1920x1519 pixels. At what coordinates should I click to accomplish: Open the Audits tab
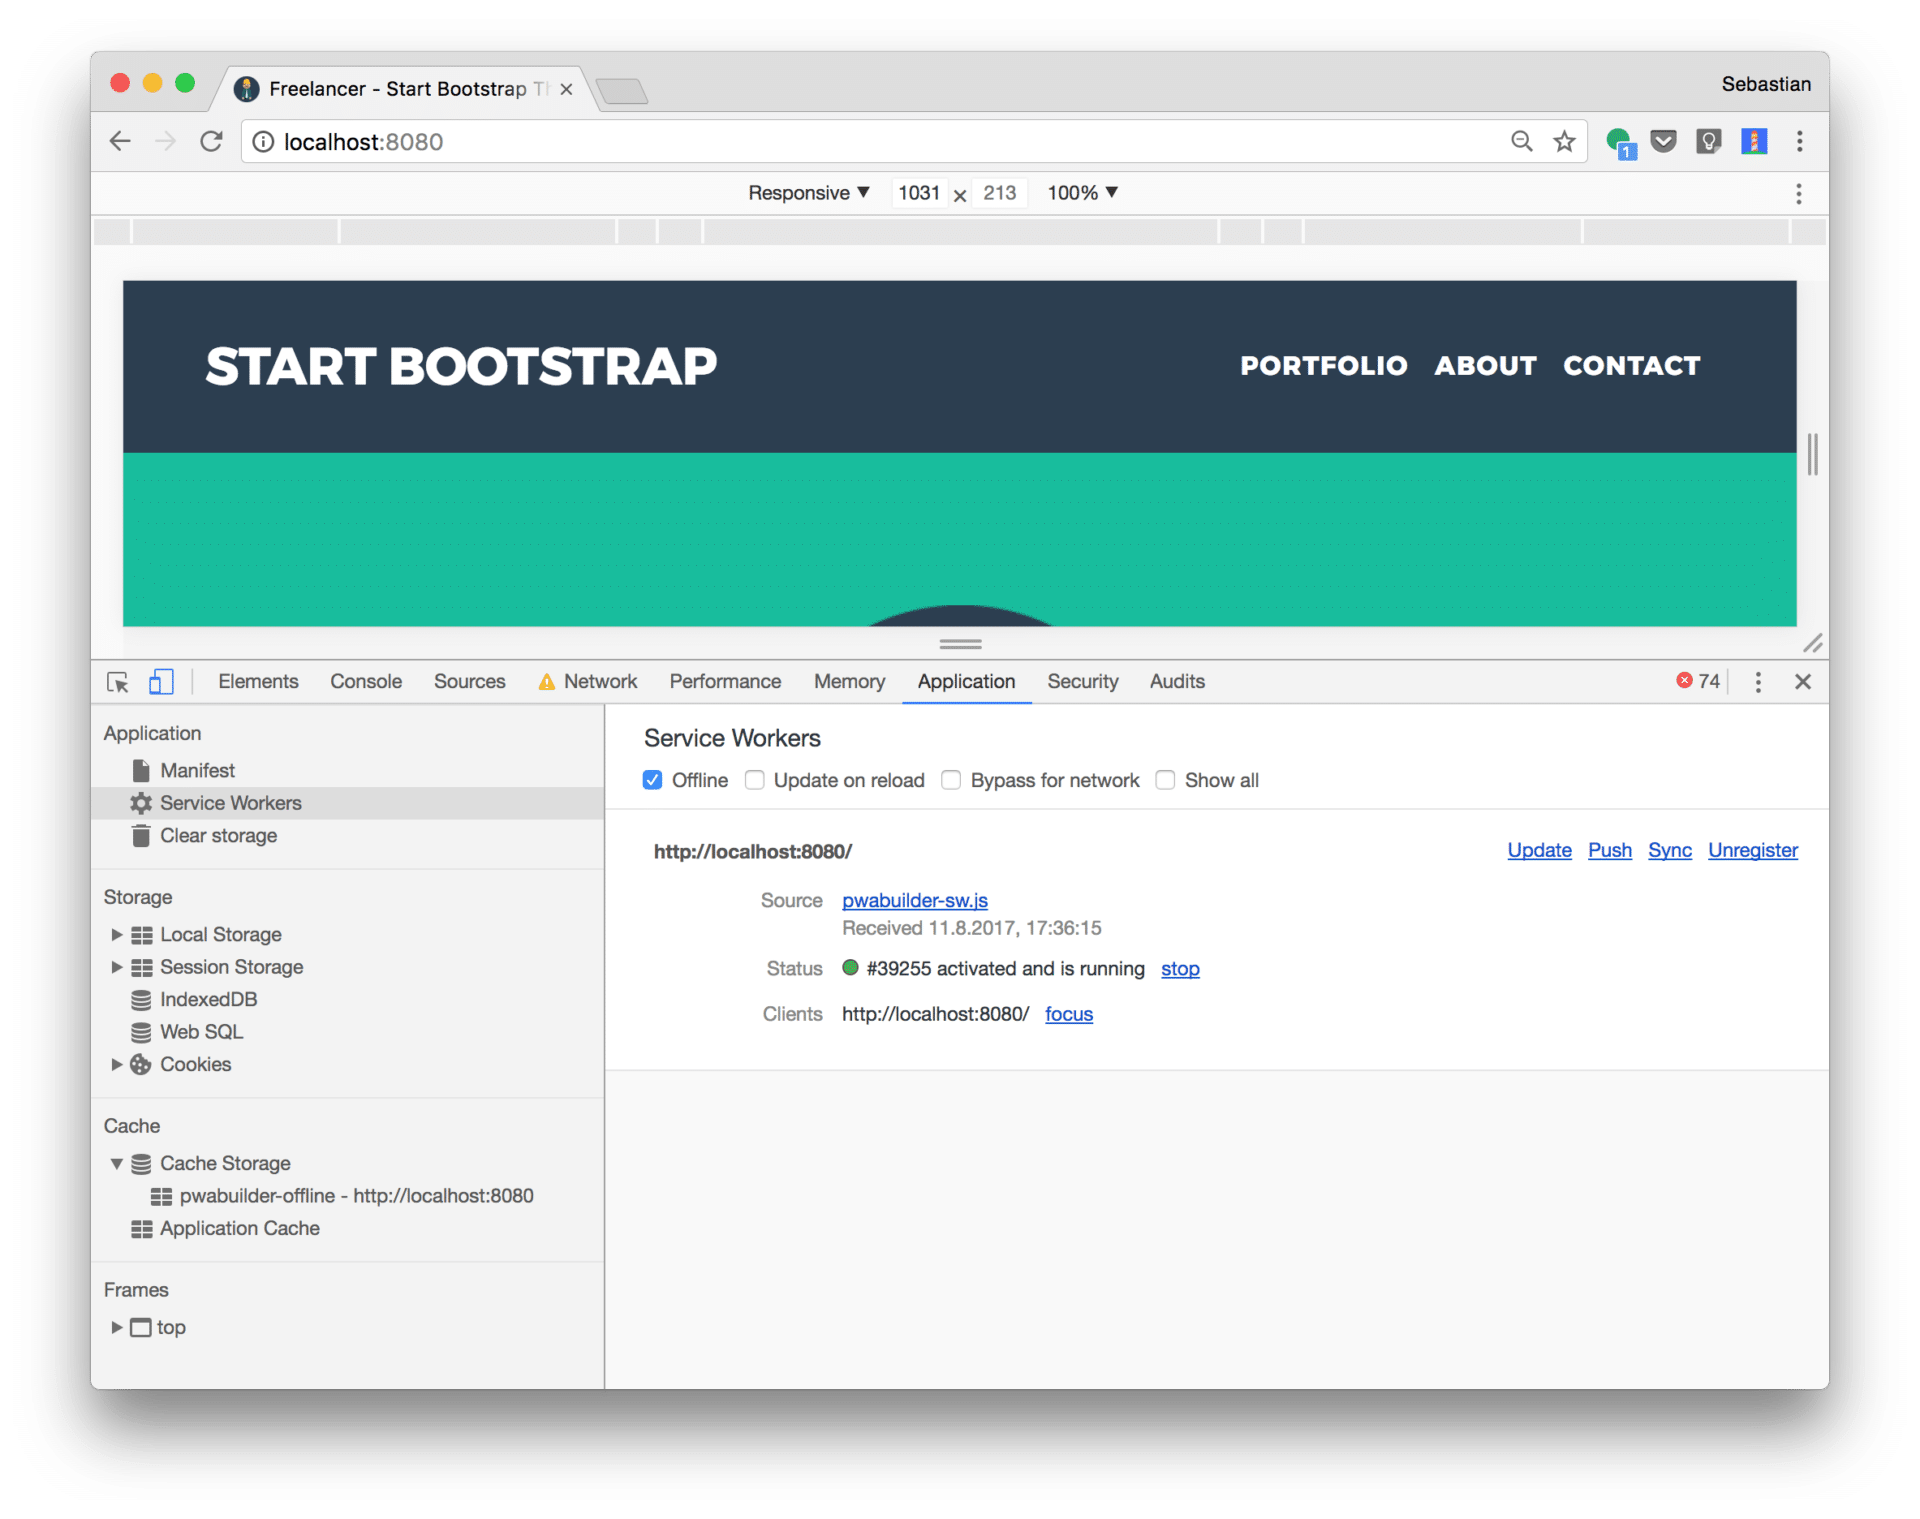click(x=1177, y=681)
